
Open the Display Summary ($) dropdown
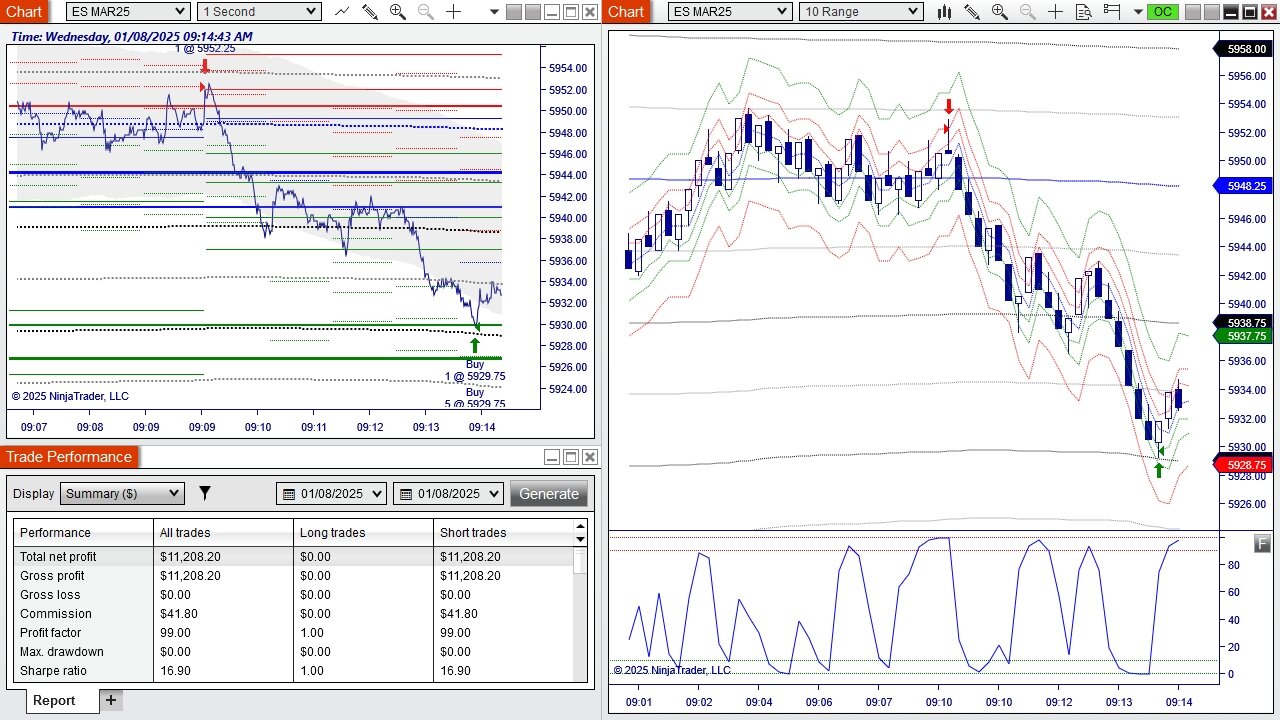tap(122, 493)
